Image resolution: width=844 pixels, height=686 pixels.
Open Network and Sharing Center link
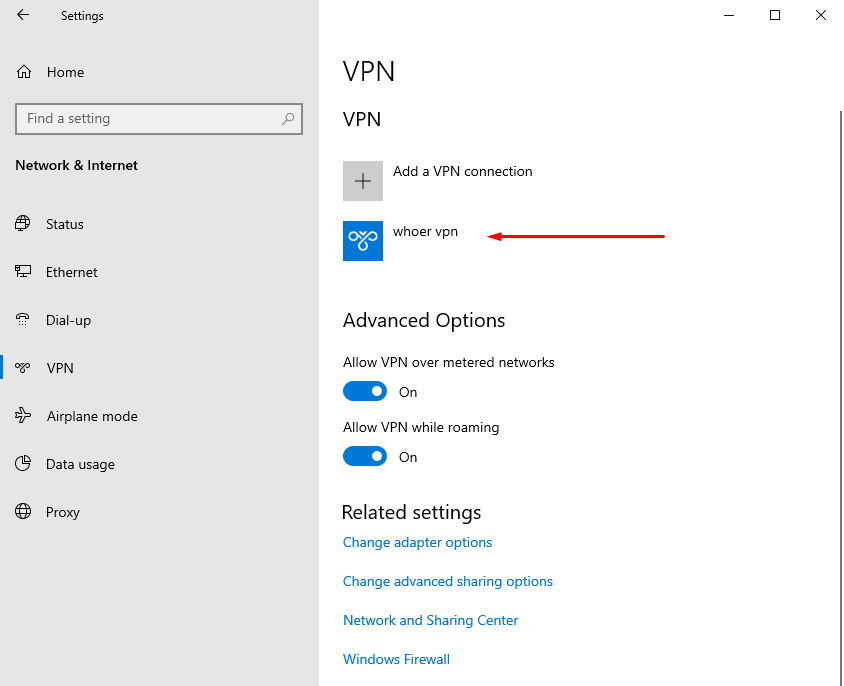pyautogui.click(x=431, y=620)
